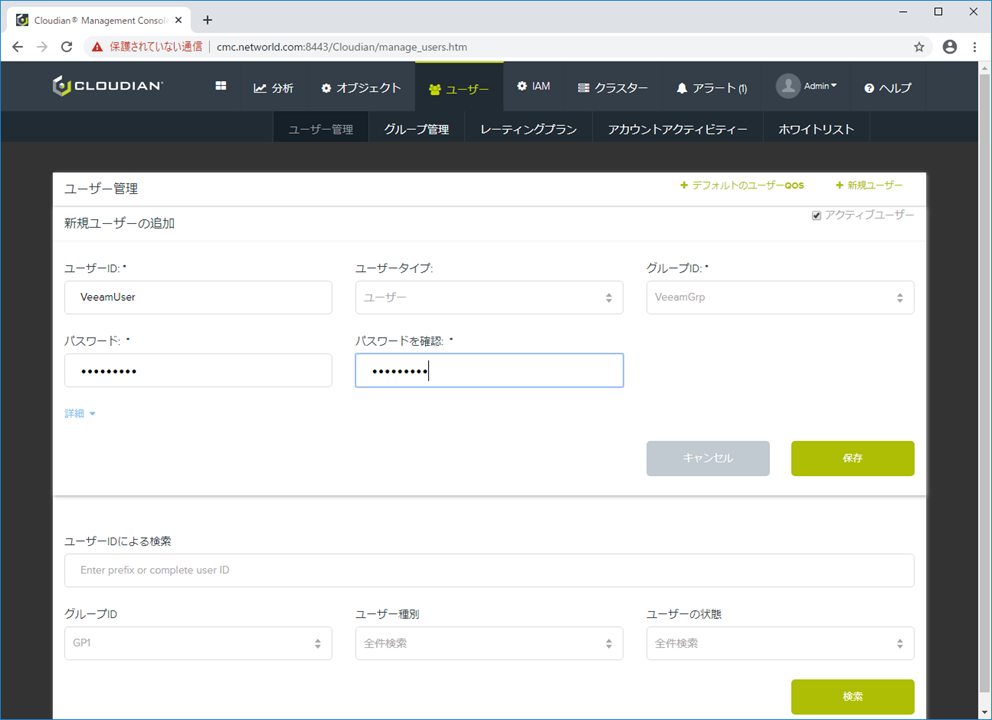Open the オブジェクト gear icon section
The image size is (992, 720).
point(327,87)
